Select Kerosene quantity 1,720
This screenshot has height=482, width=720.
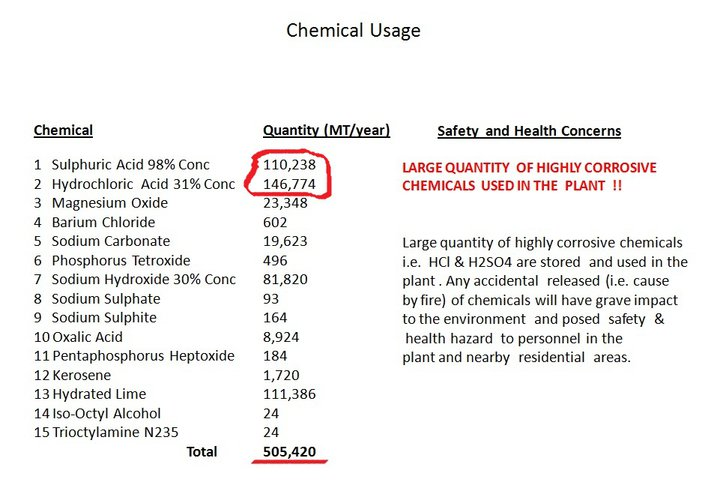click(281, 375)
